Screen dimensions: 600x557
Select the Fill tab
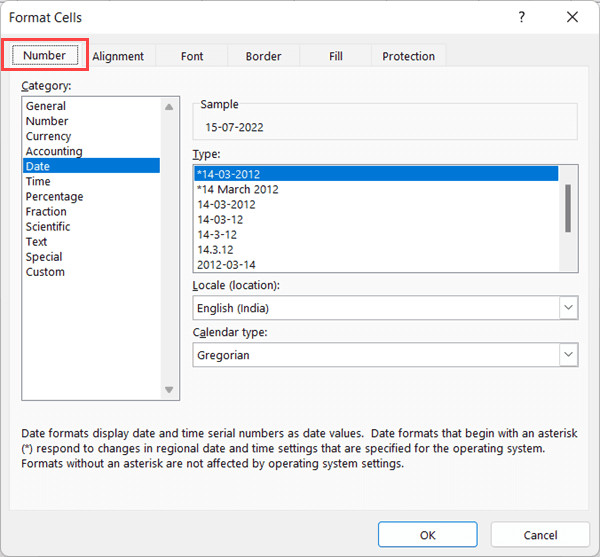point(336,57)
